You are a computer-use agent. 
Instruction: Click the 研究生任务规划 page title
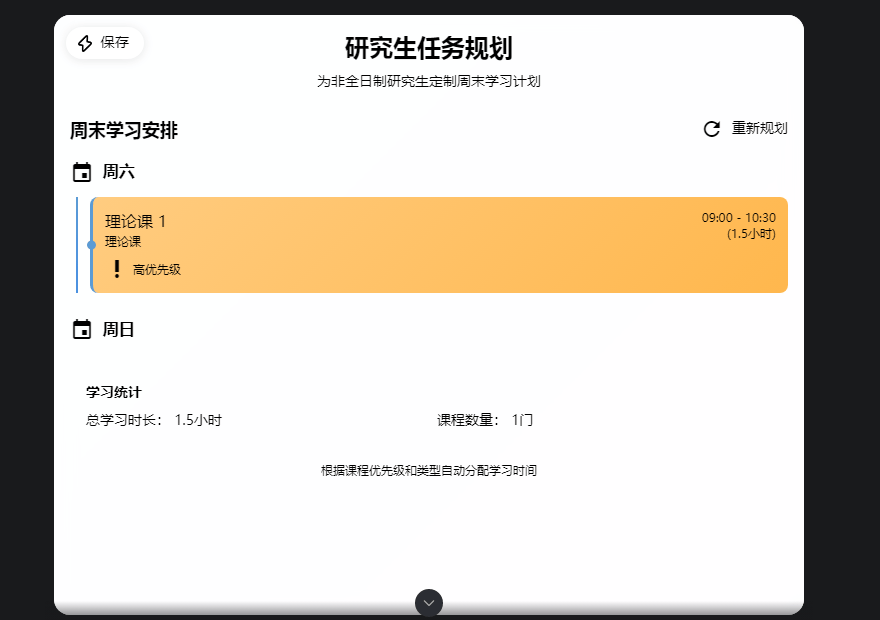click(429, 48)
